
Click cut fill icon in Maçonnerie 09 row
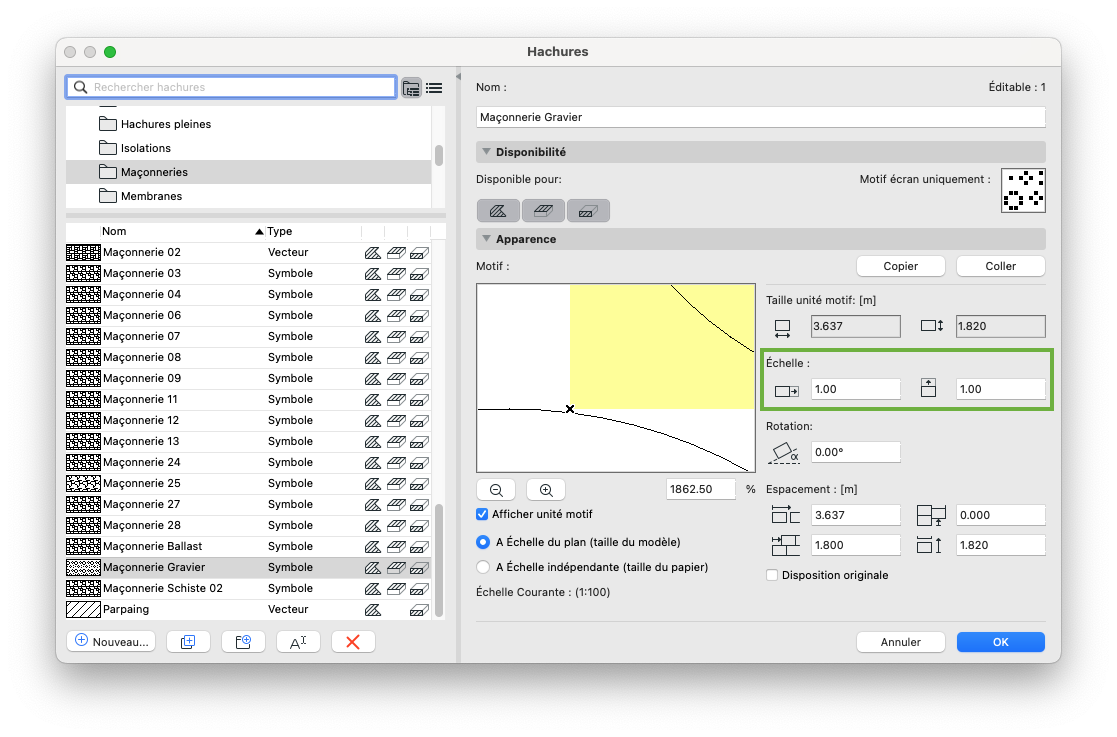(x=420, y=379)
